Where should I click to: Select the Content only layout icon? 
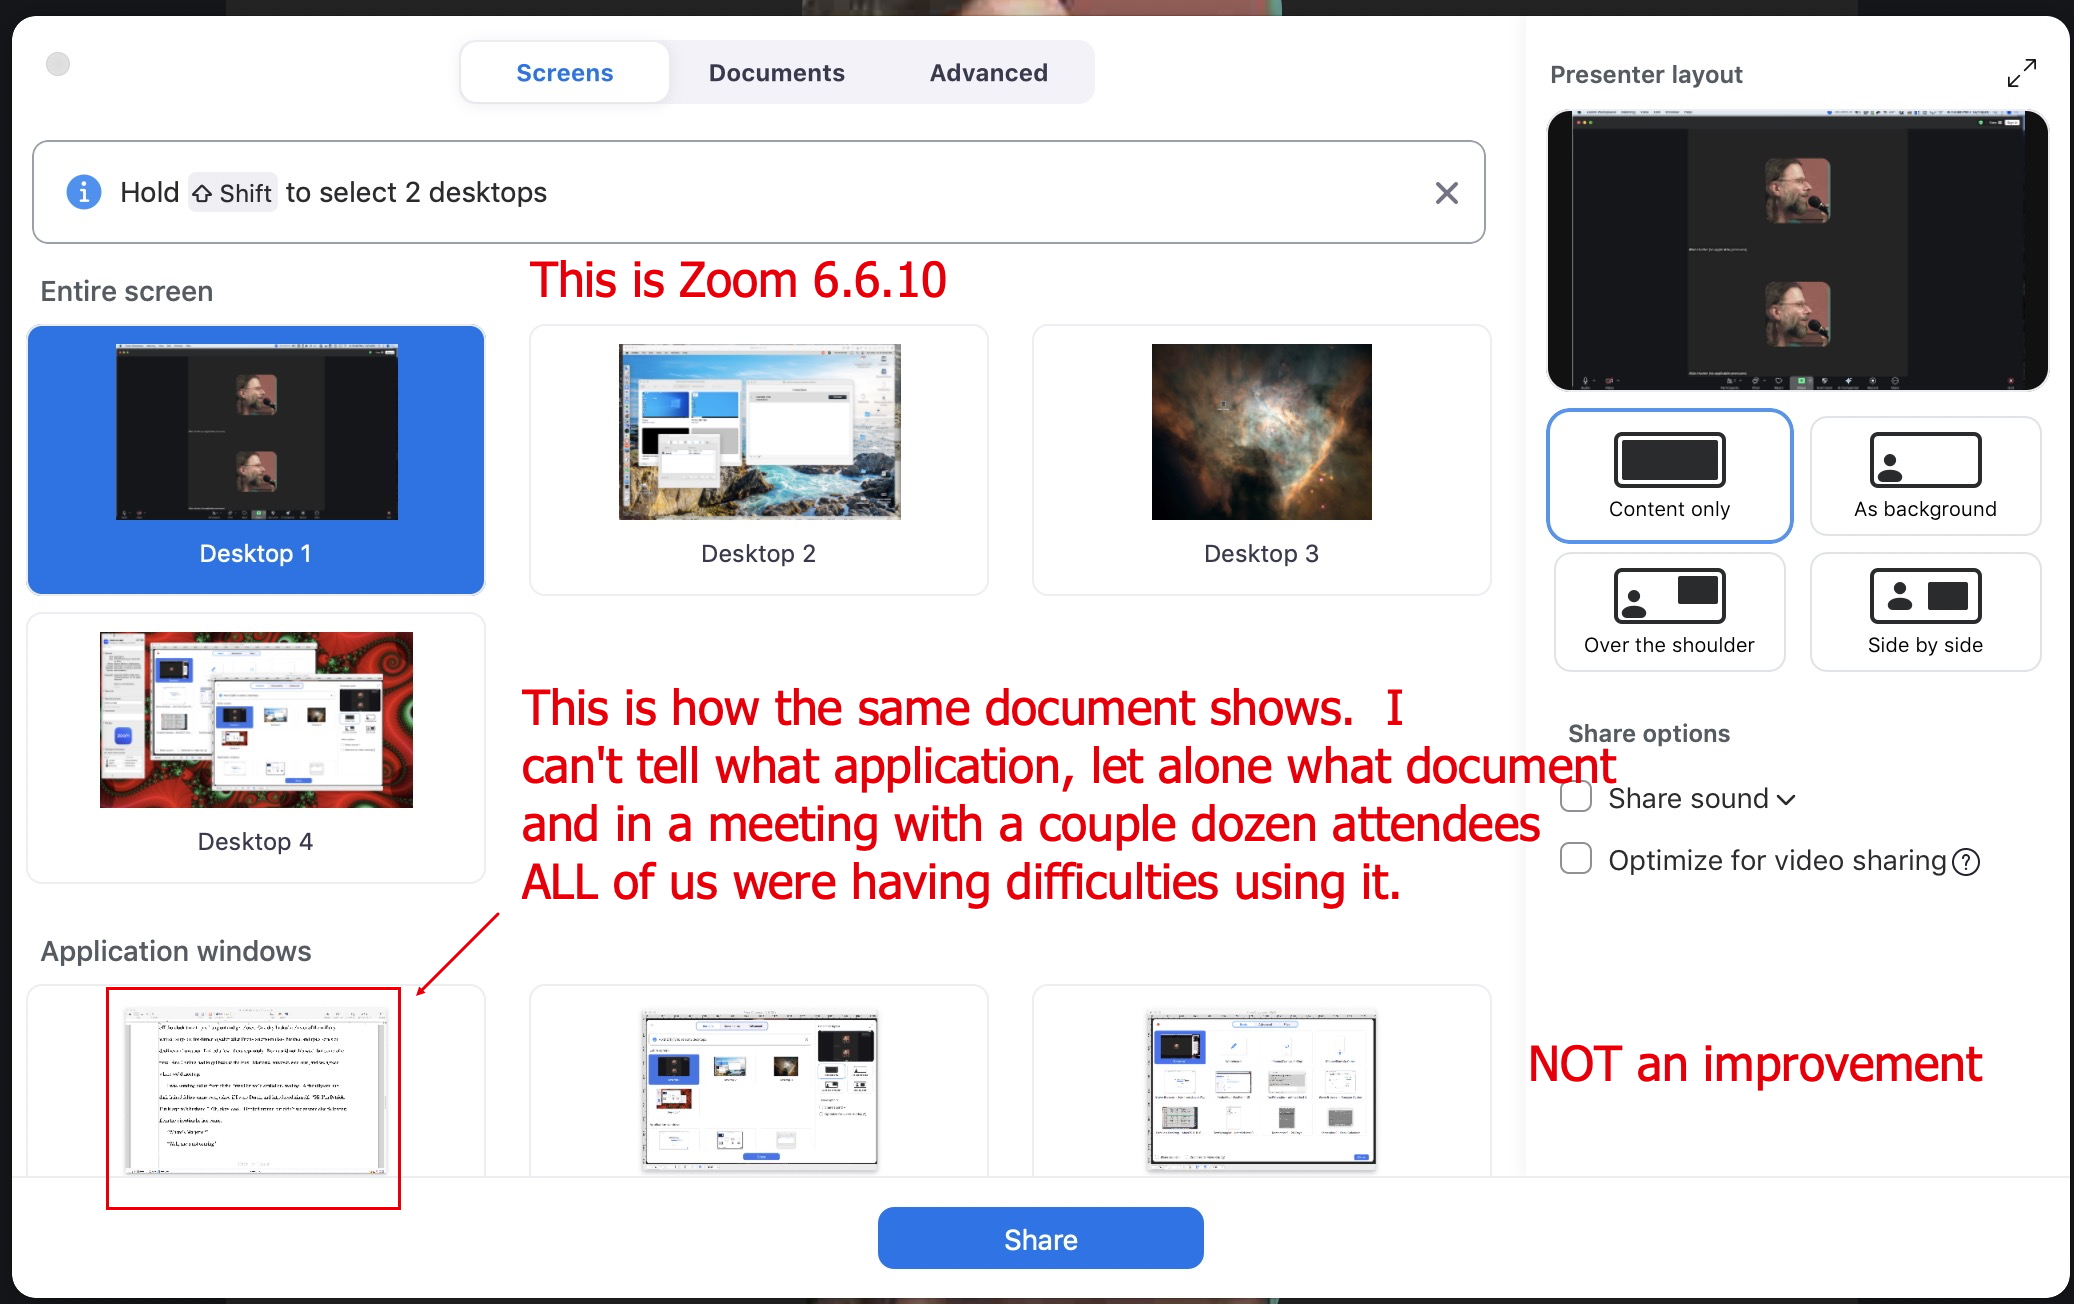(x=1669, y=460)
